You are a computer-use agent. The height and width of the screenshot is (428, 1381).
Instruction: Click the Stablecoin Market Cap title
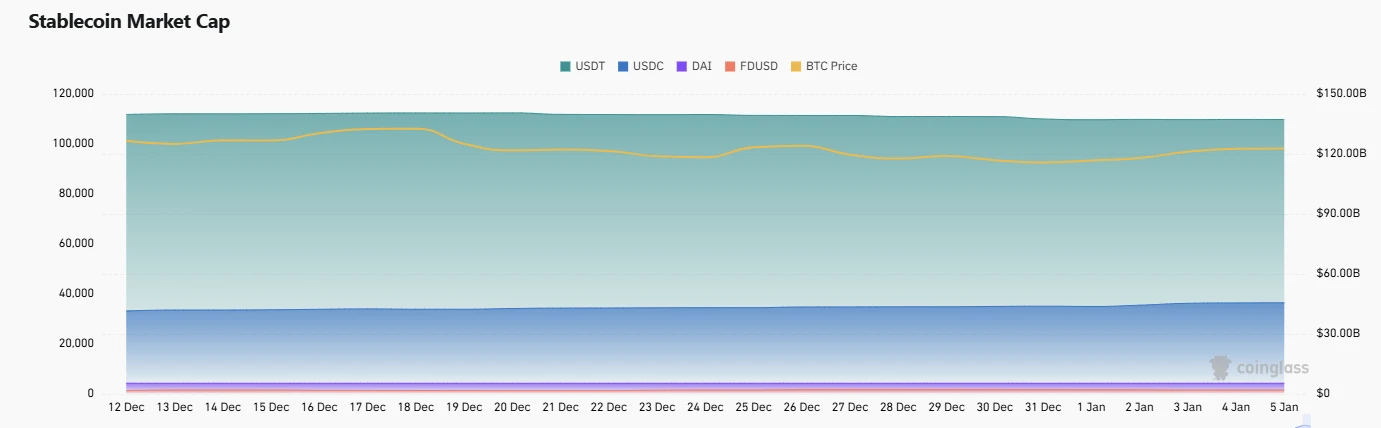(129, 22)
